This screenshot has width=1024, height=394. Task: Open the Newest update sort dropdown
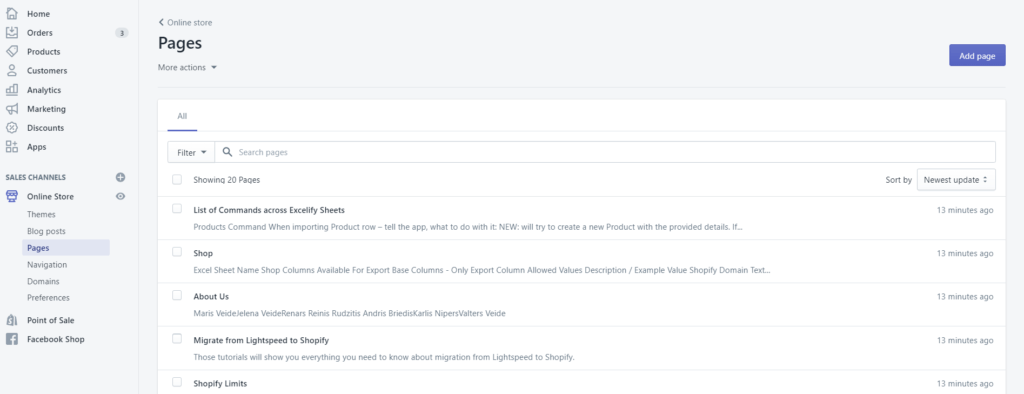click(x=956, y=180)
